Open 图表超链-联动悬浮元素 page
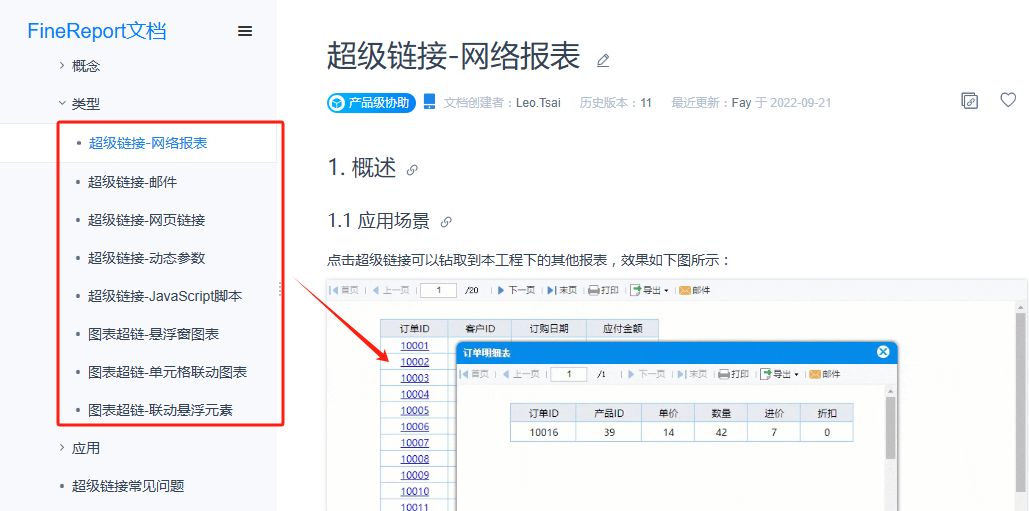 tap(161, 411)
